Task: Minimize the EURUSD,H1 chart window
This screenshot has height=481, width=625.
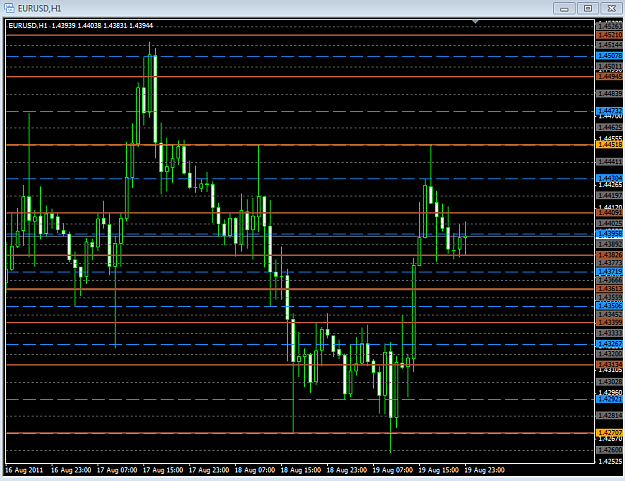Action: click(564, 8)
